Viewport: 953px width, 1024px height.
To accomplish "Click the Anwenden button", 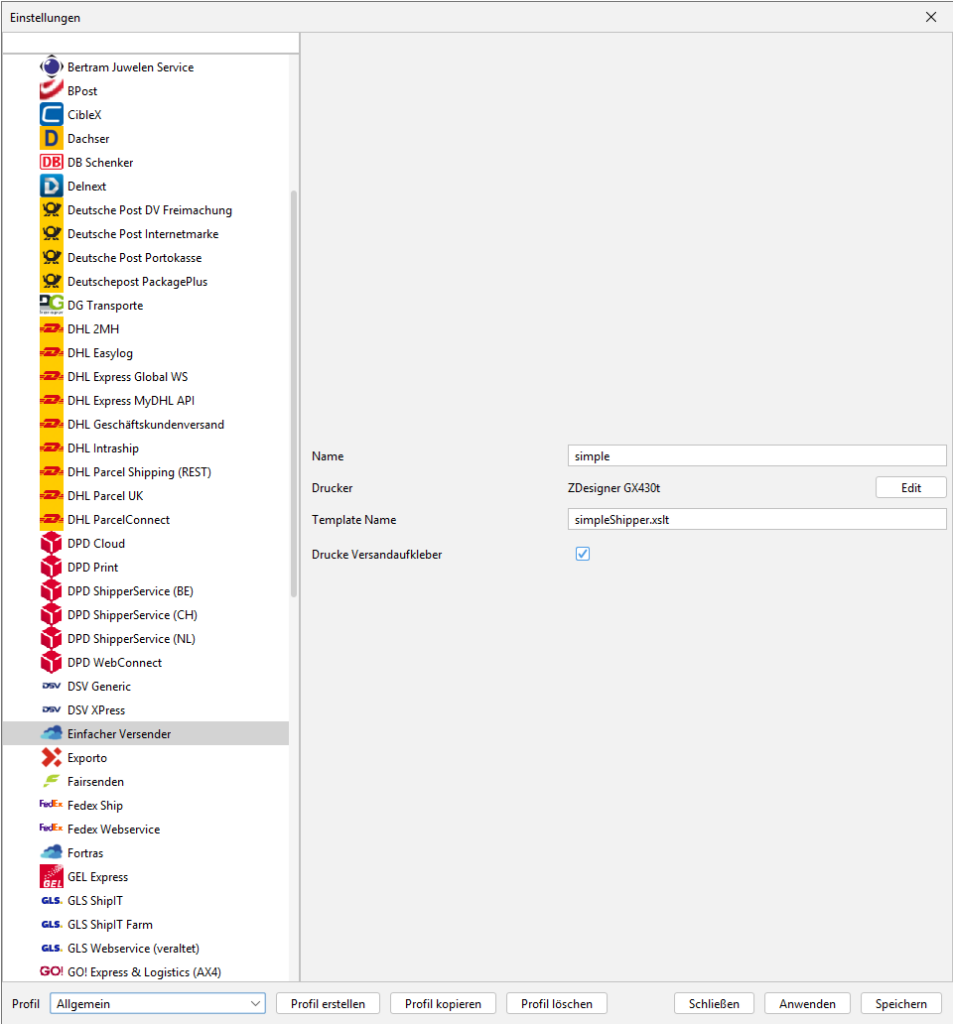I will pos(807,1004).
